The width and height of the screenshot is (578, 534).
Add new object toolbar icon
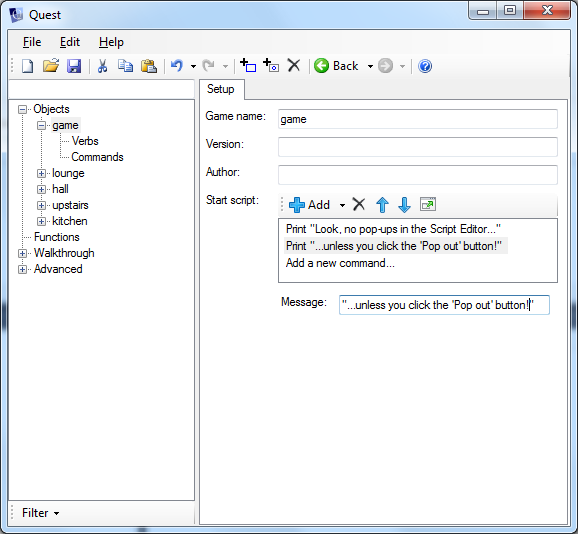271,66
